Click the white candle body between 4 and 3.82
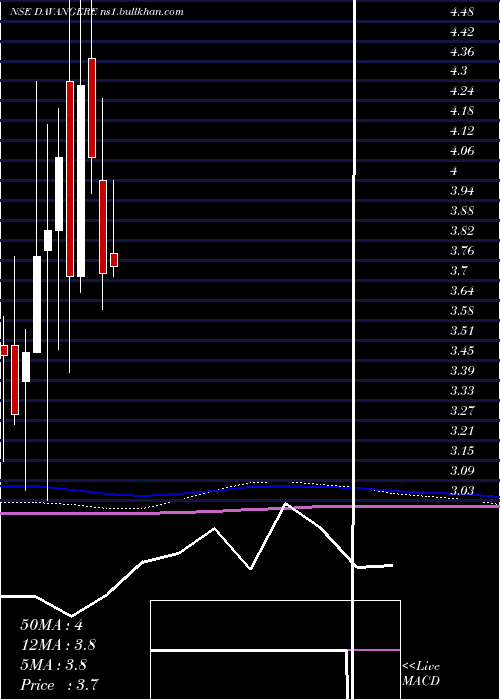 [x=59, y=194]
